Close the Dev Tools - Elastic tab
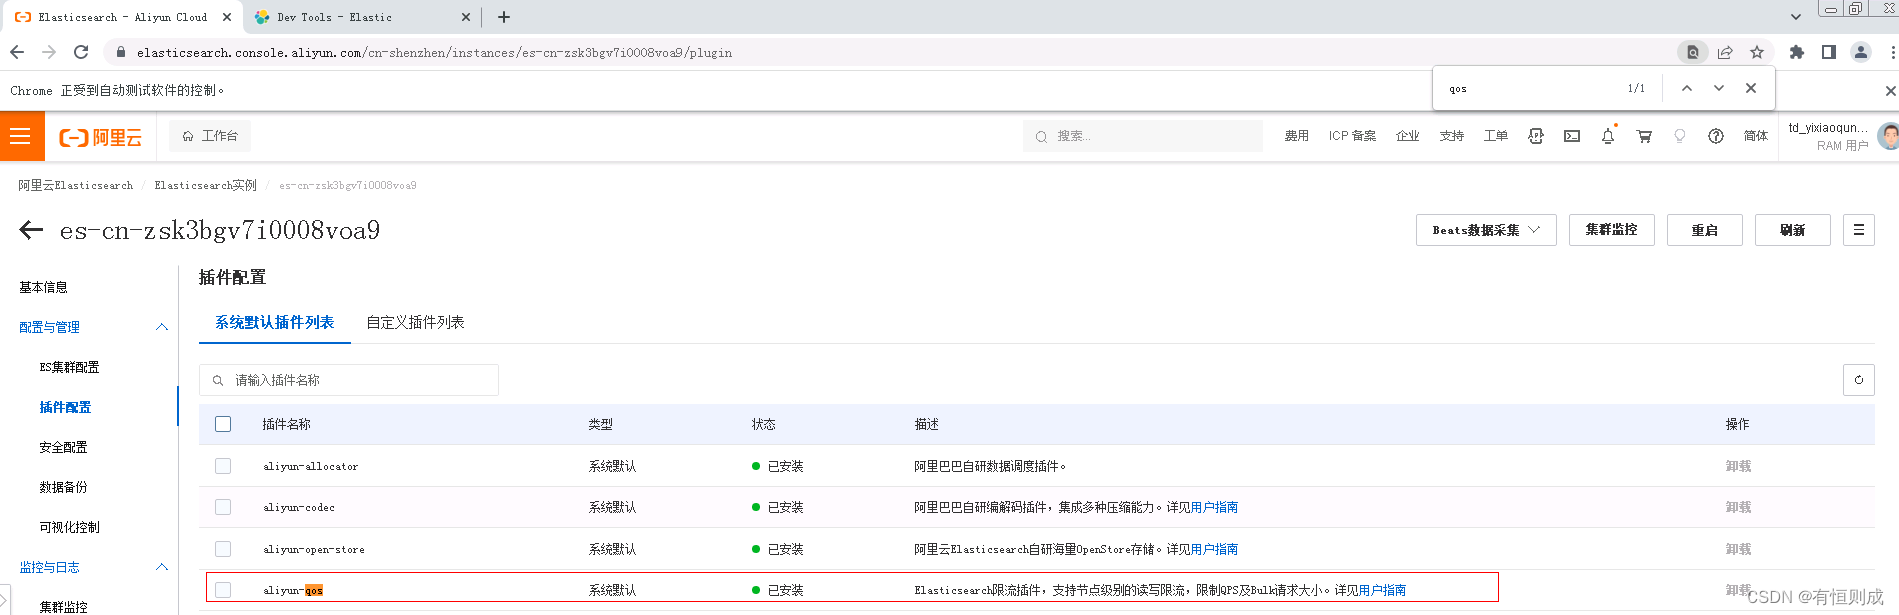The height and width of the screenshot is (615, 1899). point(466,17)
